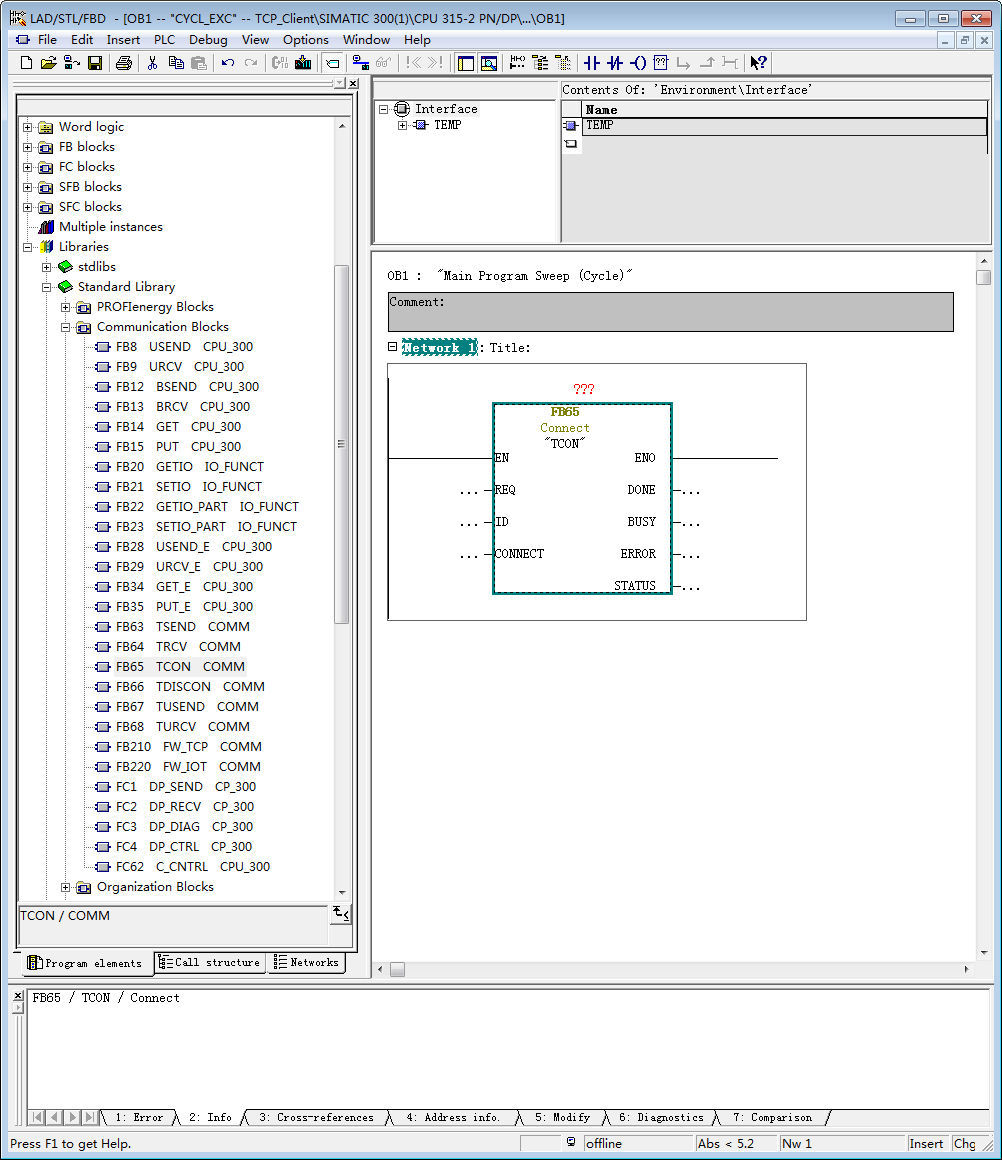Click the context Help arrow icon
The width and height of the screenshot is (1002, 1160).
(x=758, y=63)
